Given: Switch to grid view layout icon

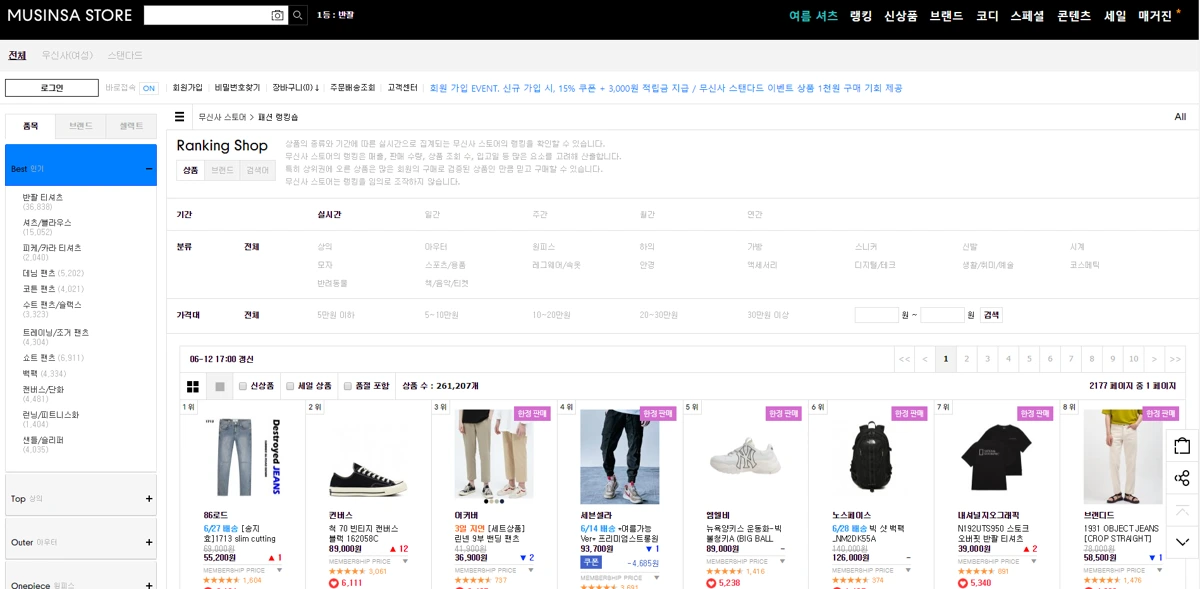Looking at the screenshot, I should pyautogui.click(x=193, y=386).
